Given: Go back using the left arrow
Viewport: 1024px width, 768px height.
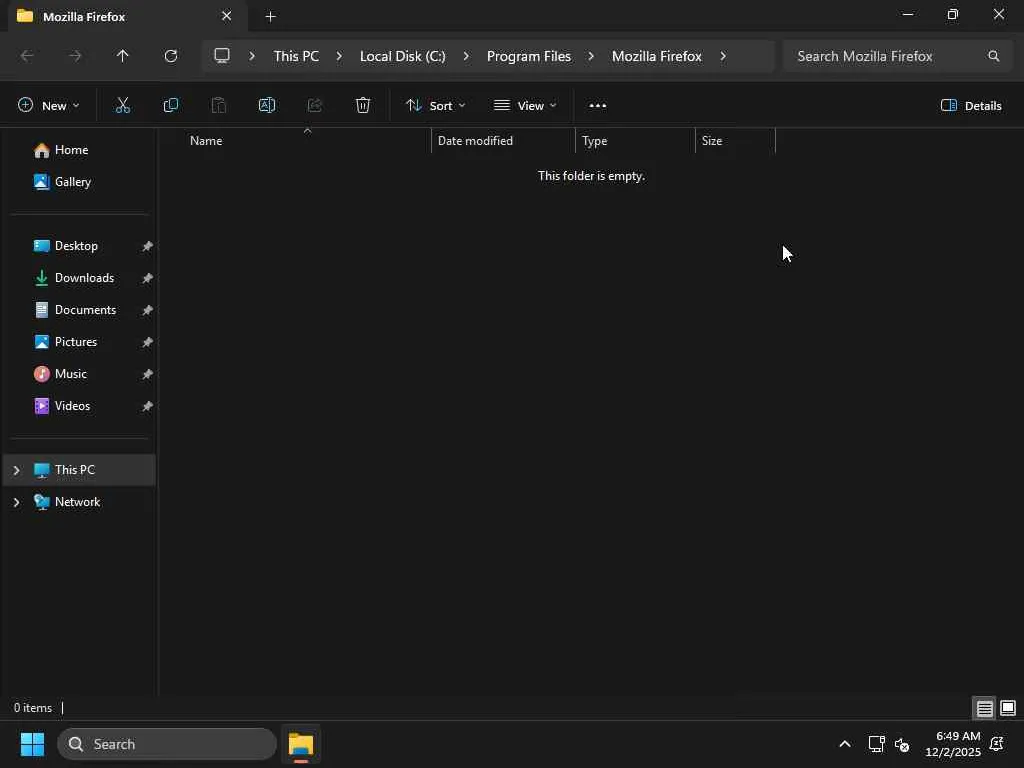Looking at the screenshot, I should click(27, 56).
